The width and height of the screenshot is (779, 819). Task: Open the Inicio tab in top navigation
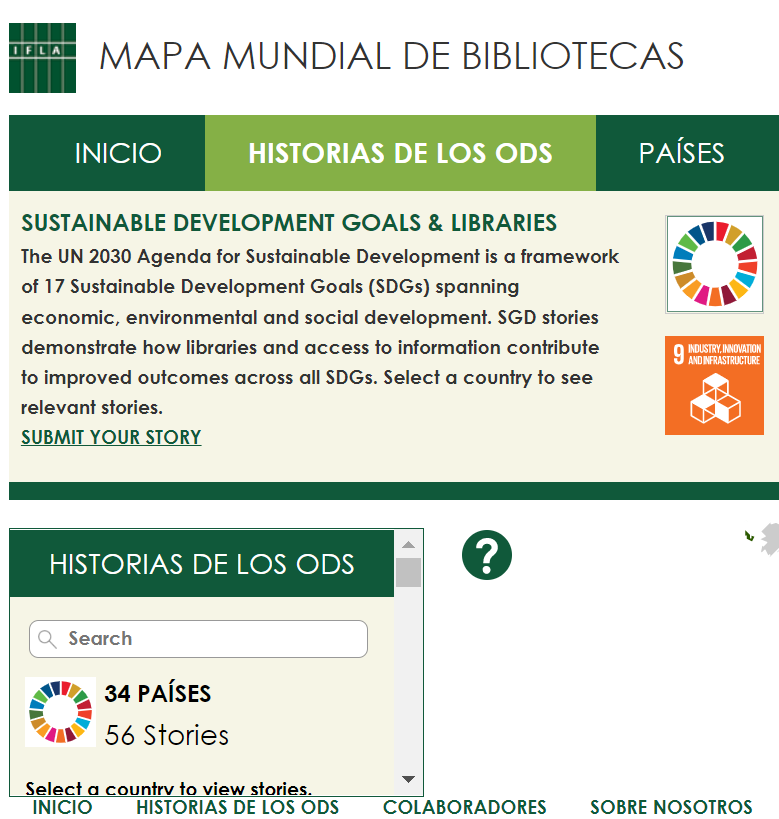[118, 153]
